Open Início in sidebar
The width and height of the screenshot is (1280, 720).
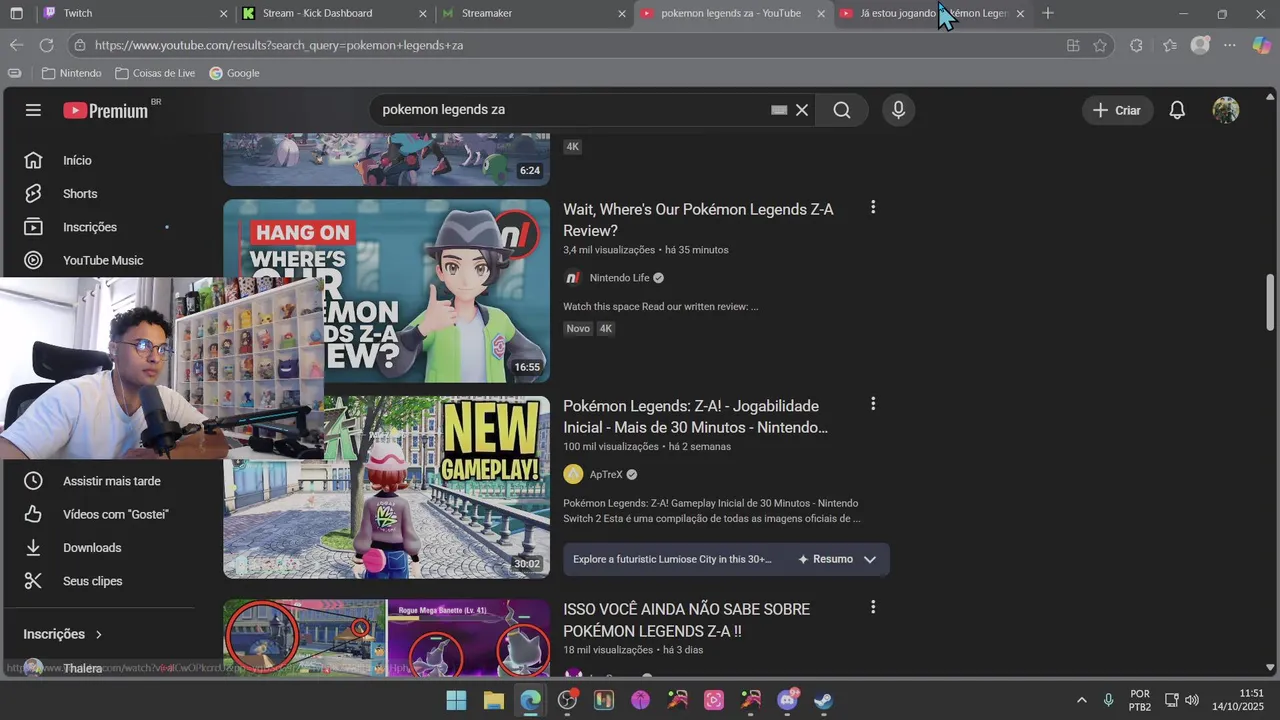pyautogui.click(x=77, y=160)
